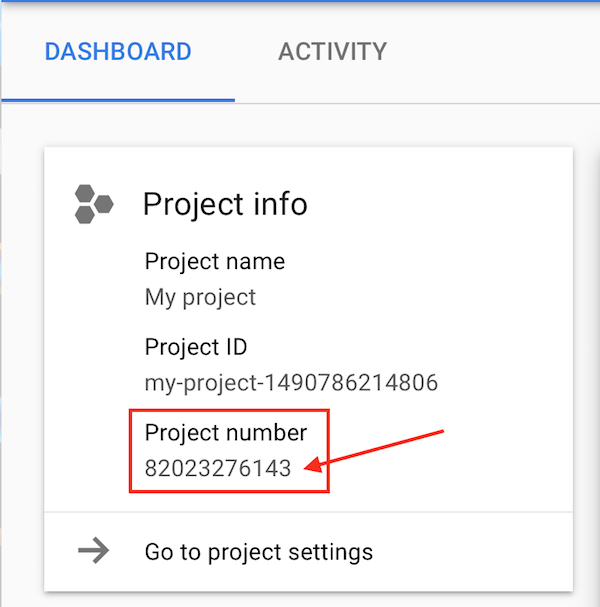Viewport: 600px width, 607px height.
Task: Select the Project ID label
Action: 196,347
